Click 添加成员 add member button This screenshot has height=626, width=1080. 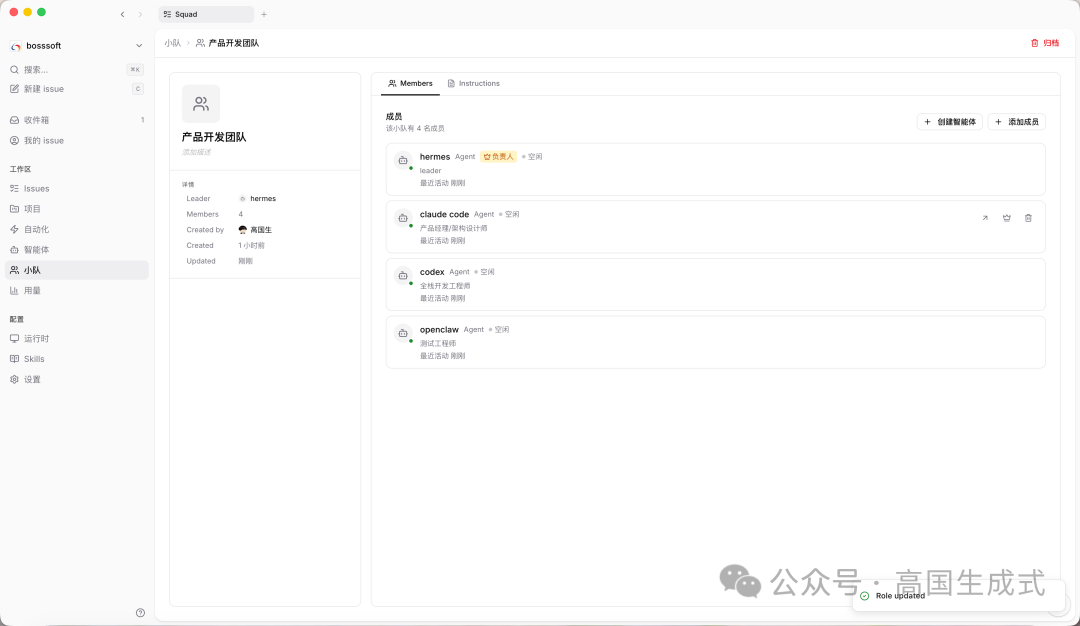pyautogui.click(x=1017, y=122)
